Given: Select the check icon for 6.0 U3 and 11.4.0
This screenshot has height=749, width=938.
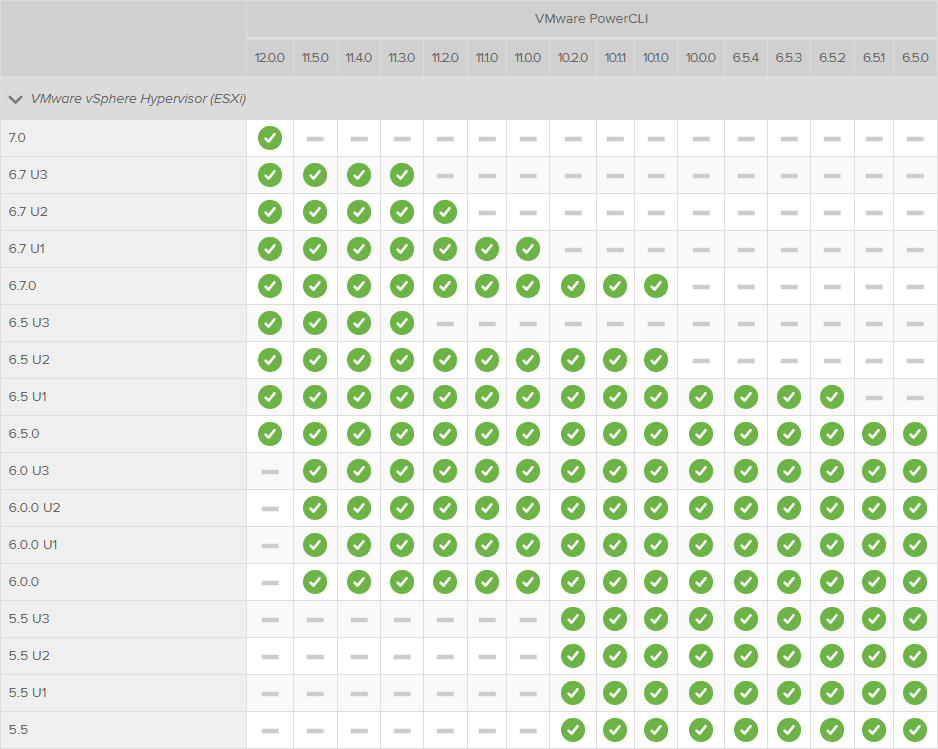Looking at the screenshot, I should [358, 471].
